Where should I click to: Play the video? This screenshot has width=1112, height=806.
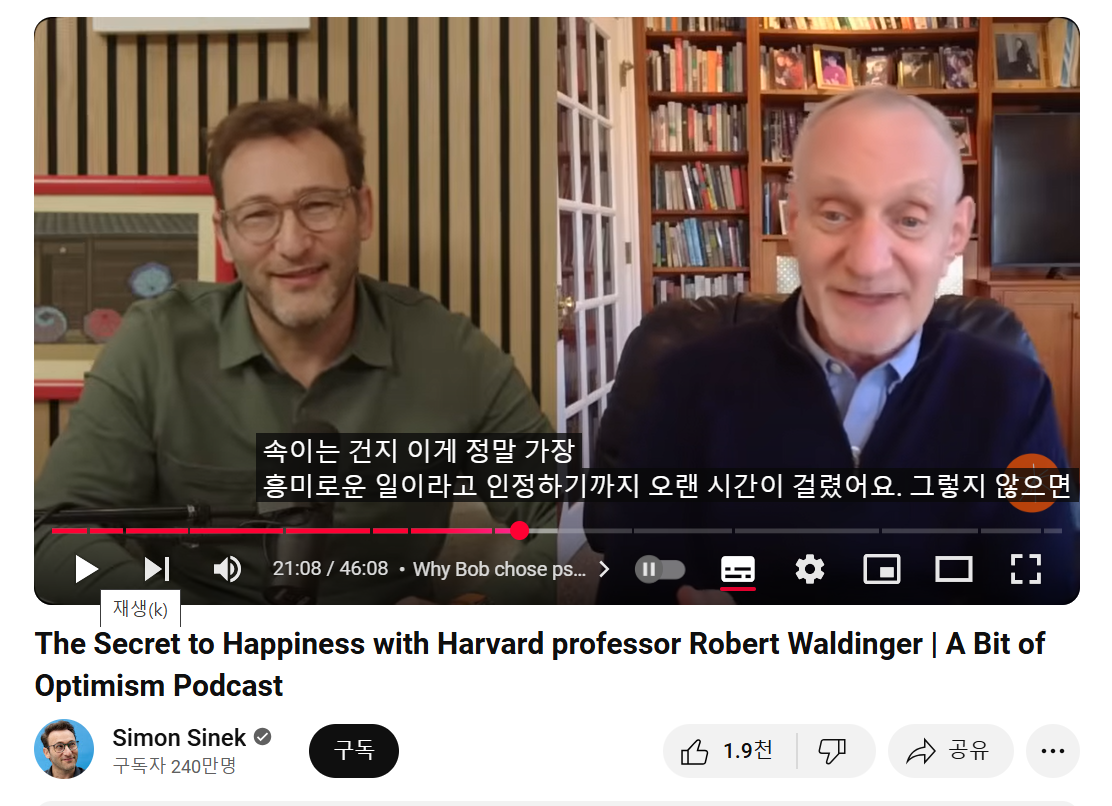[x=86, y=569]
